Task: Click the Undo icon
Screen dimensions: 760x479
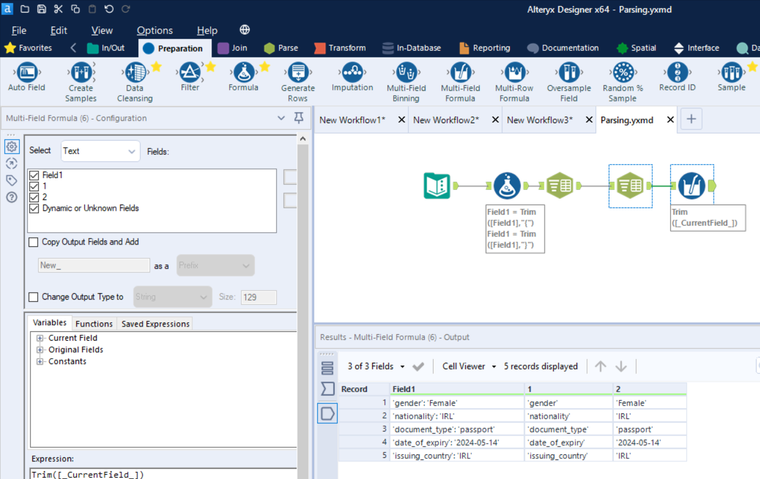Action: (x=109, y=9)
